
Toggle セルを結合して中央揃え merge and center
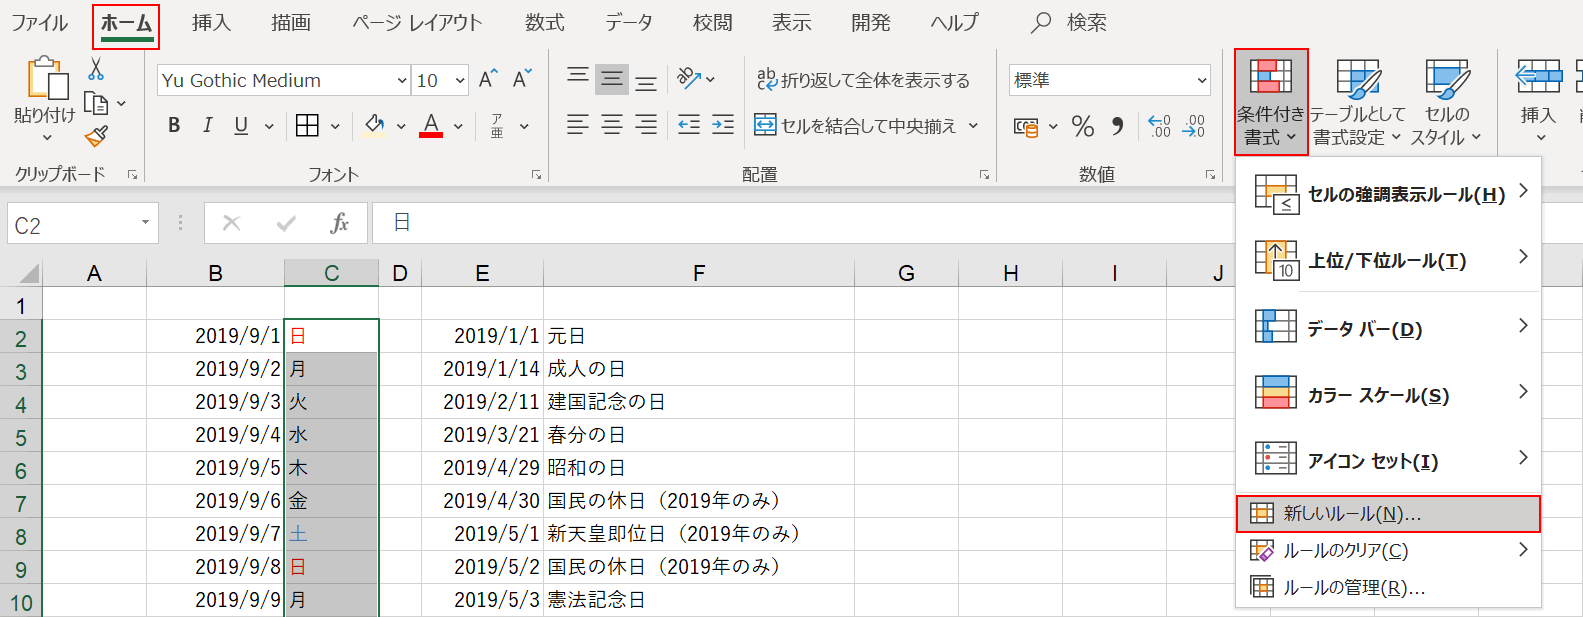[x=856, y=125]
